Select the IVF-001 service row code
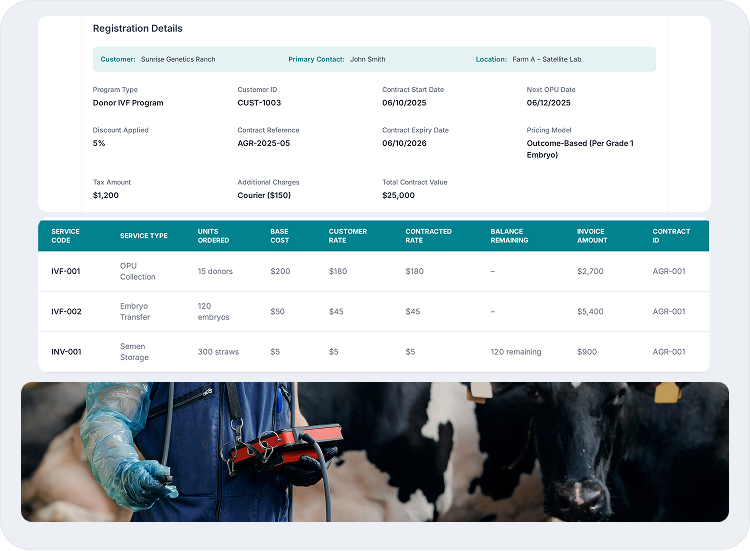 (x=66, y=271)
